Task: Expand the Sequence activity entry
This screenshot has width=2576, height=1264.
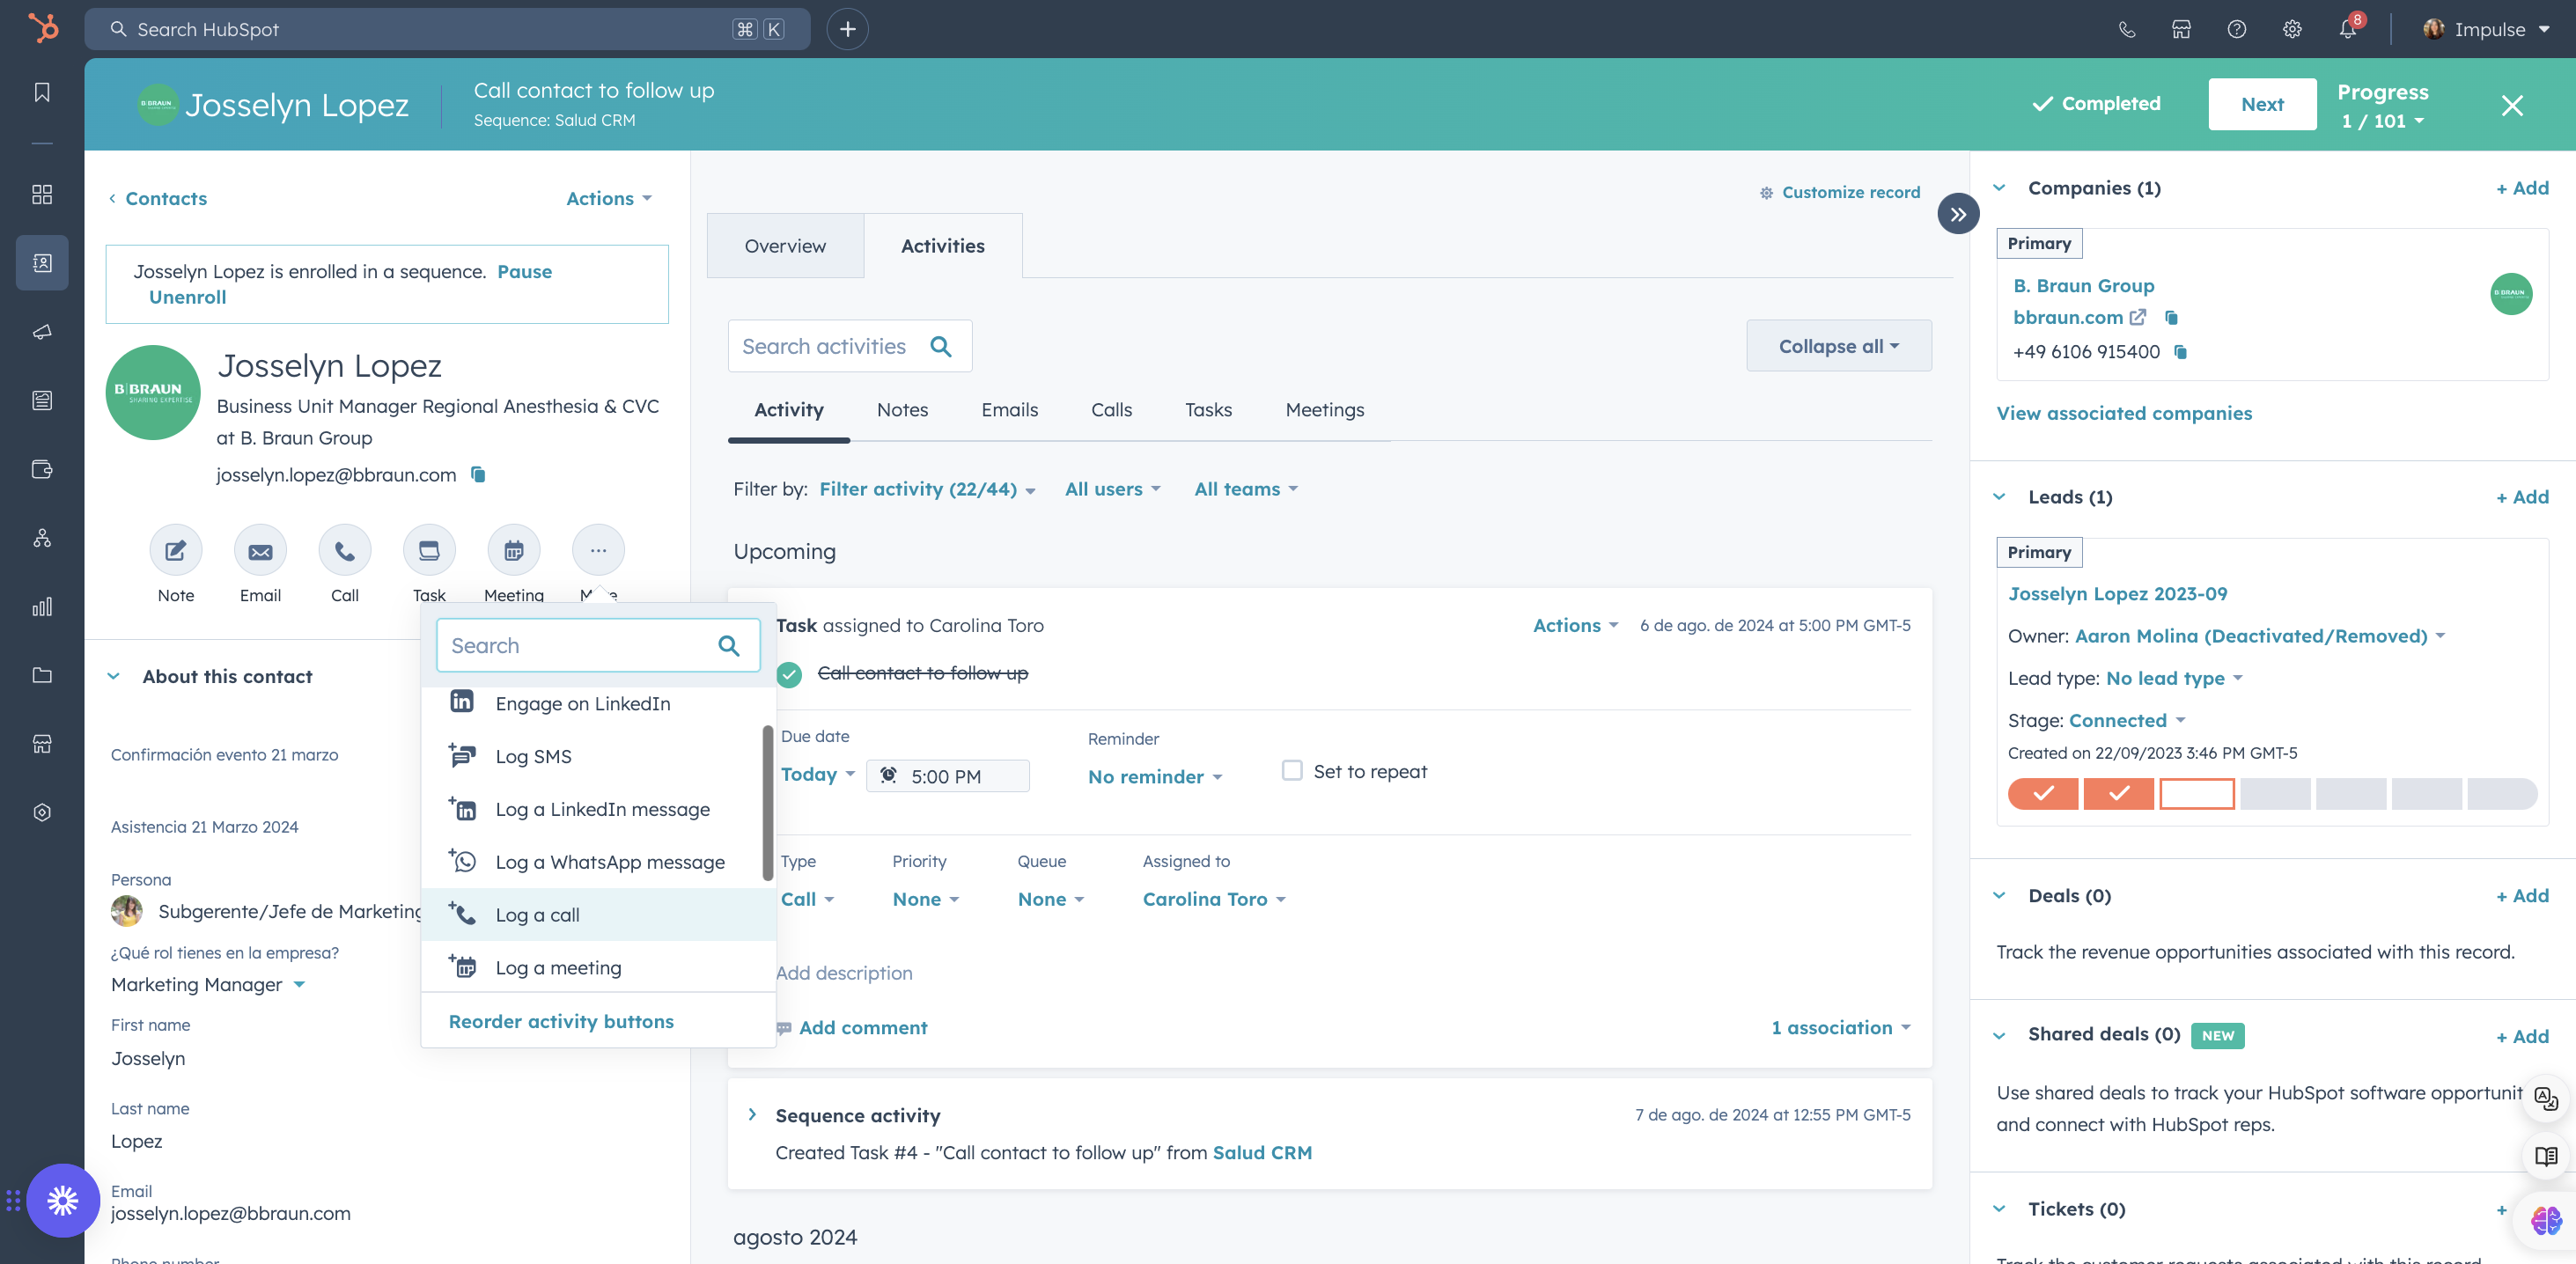Action: (752, 1114)
